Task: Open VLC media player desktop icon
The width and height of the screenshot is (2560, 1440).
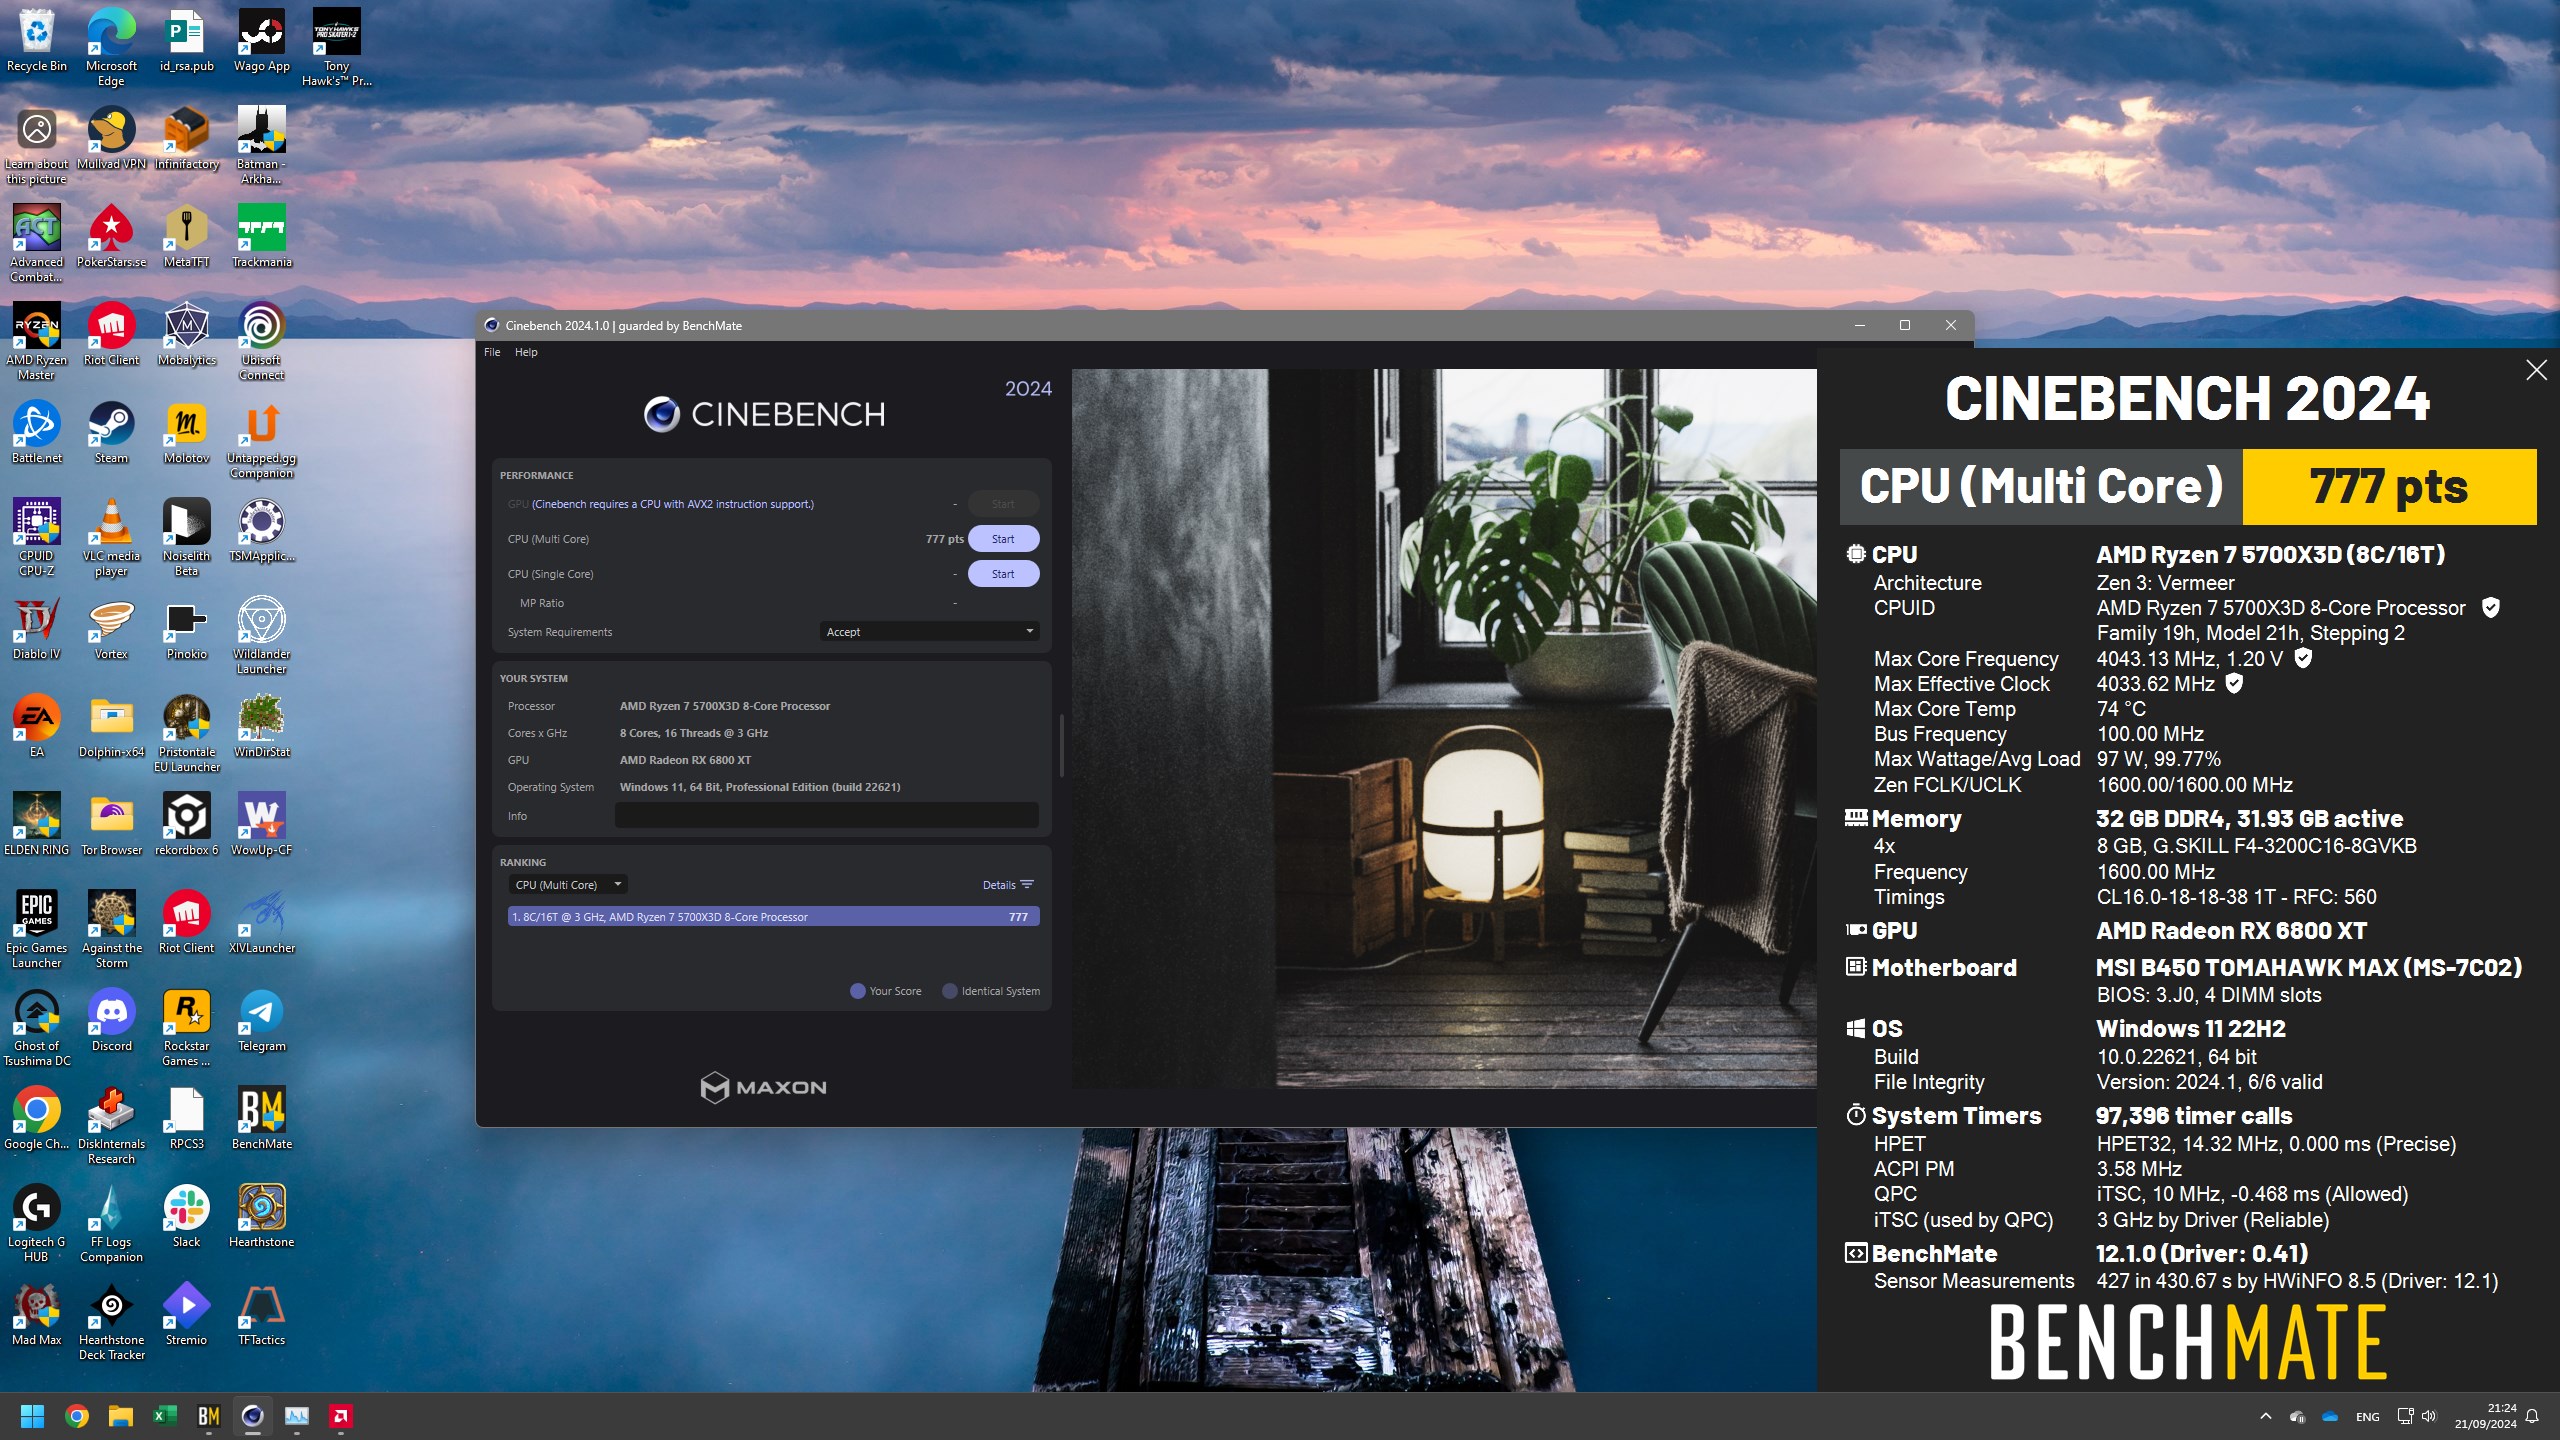Action: pyautogui.click(x=111, y=538)
